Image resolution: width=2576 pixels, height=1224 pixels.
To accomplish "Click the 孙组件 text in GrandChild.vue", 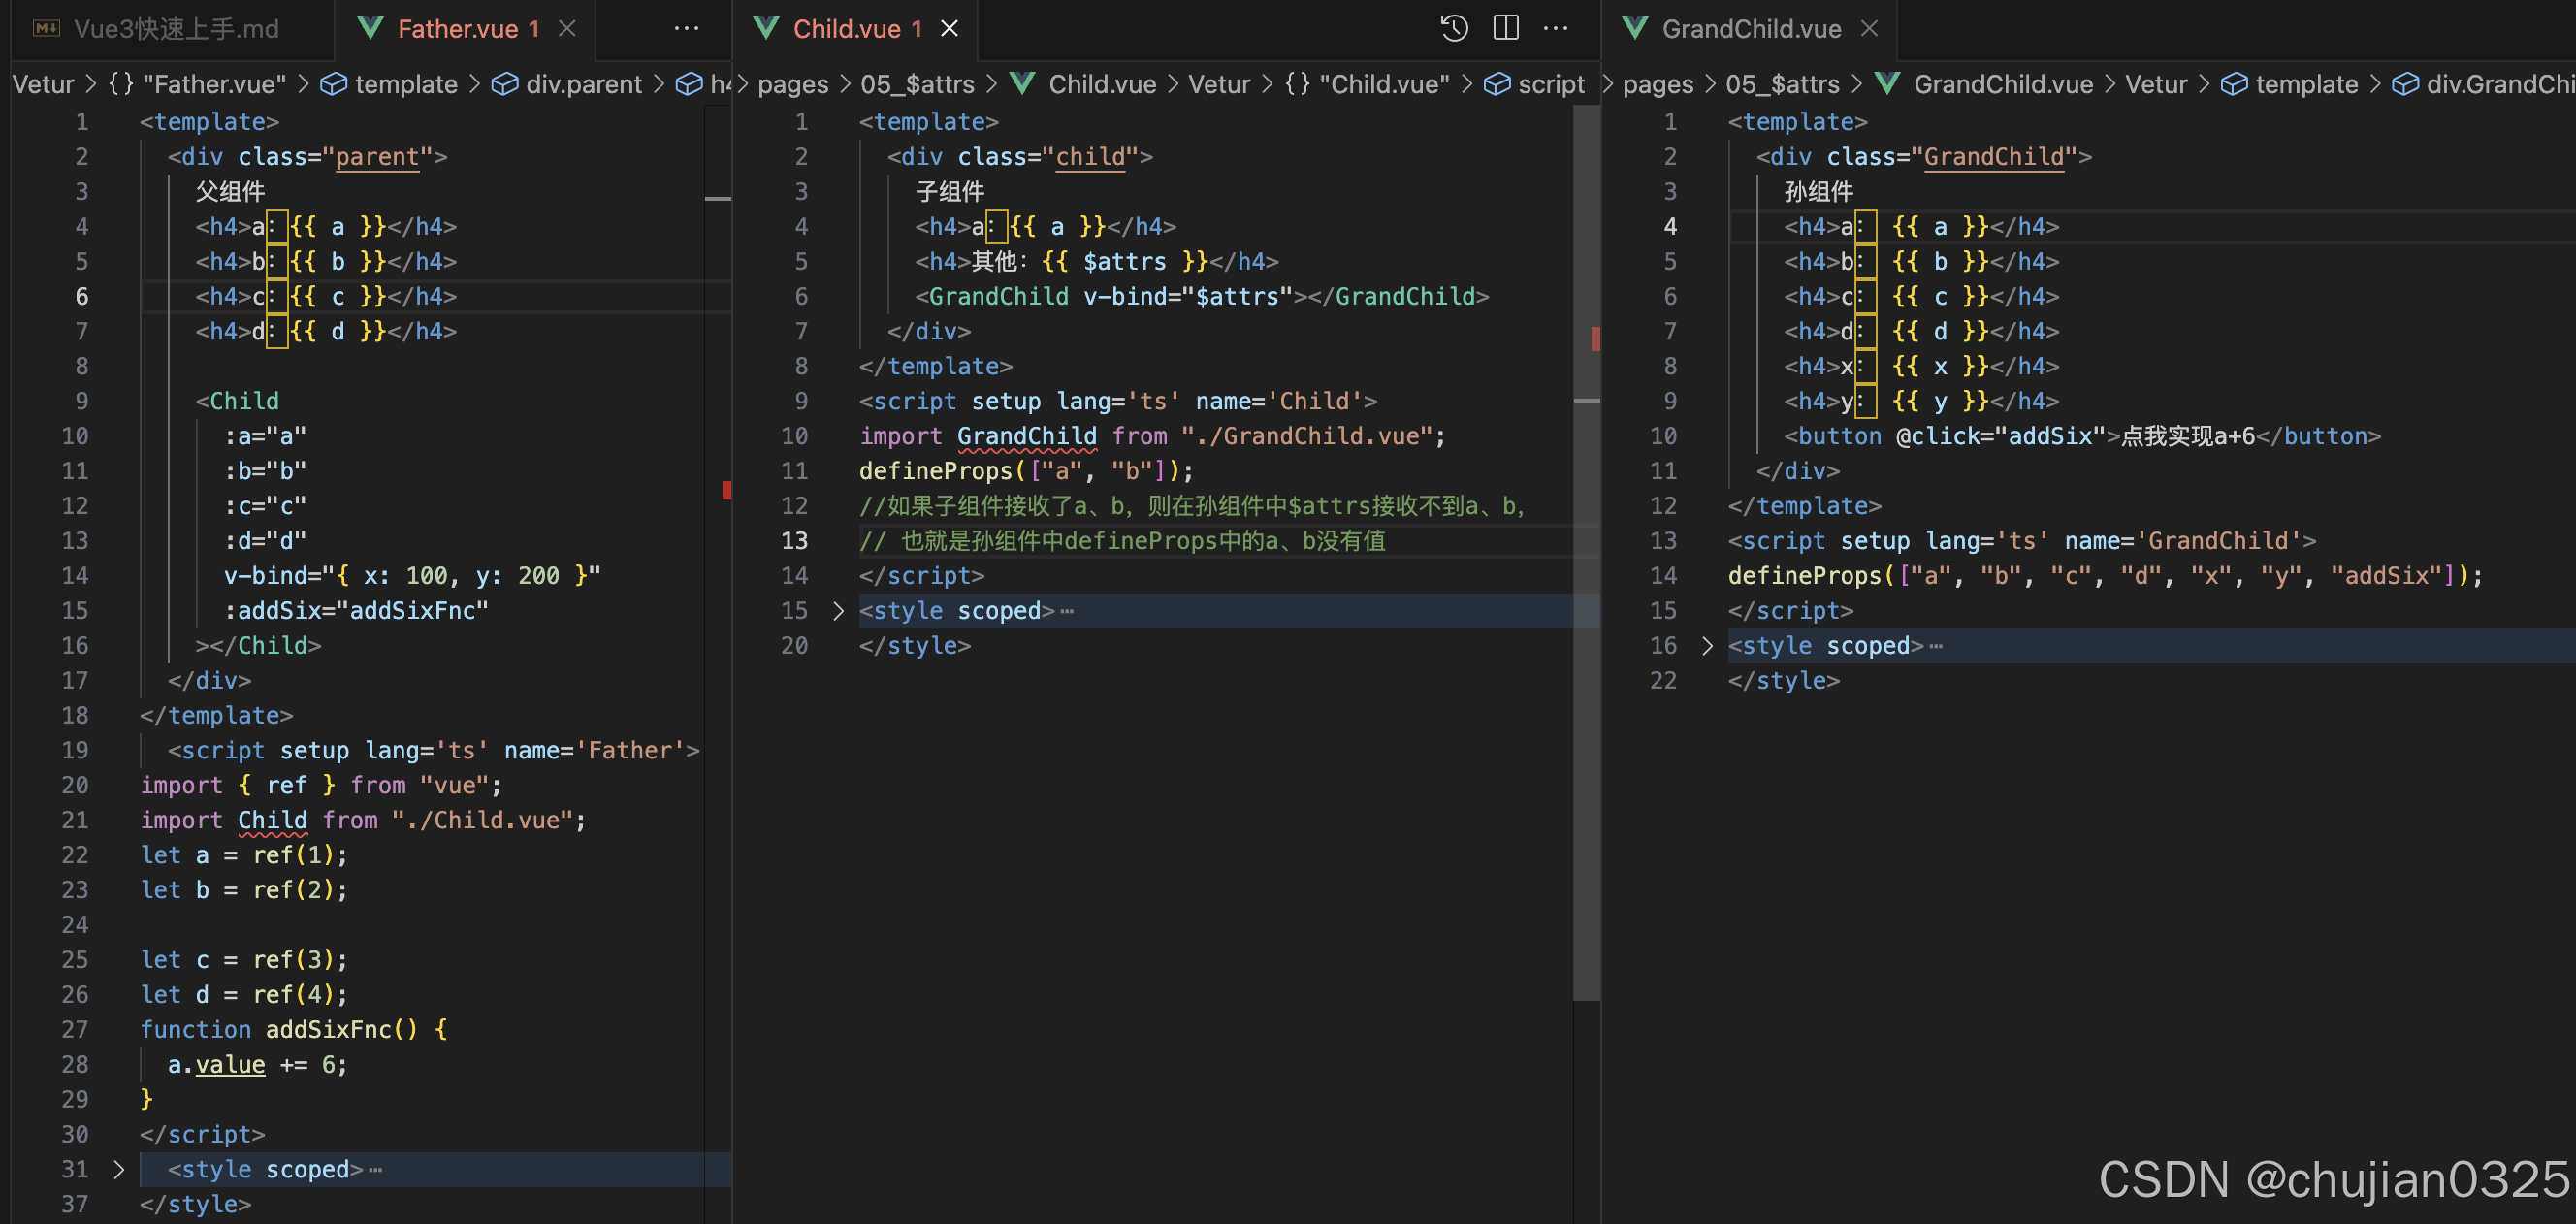I will (1819, 191).
